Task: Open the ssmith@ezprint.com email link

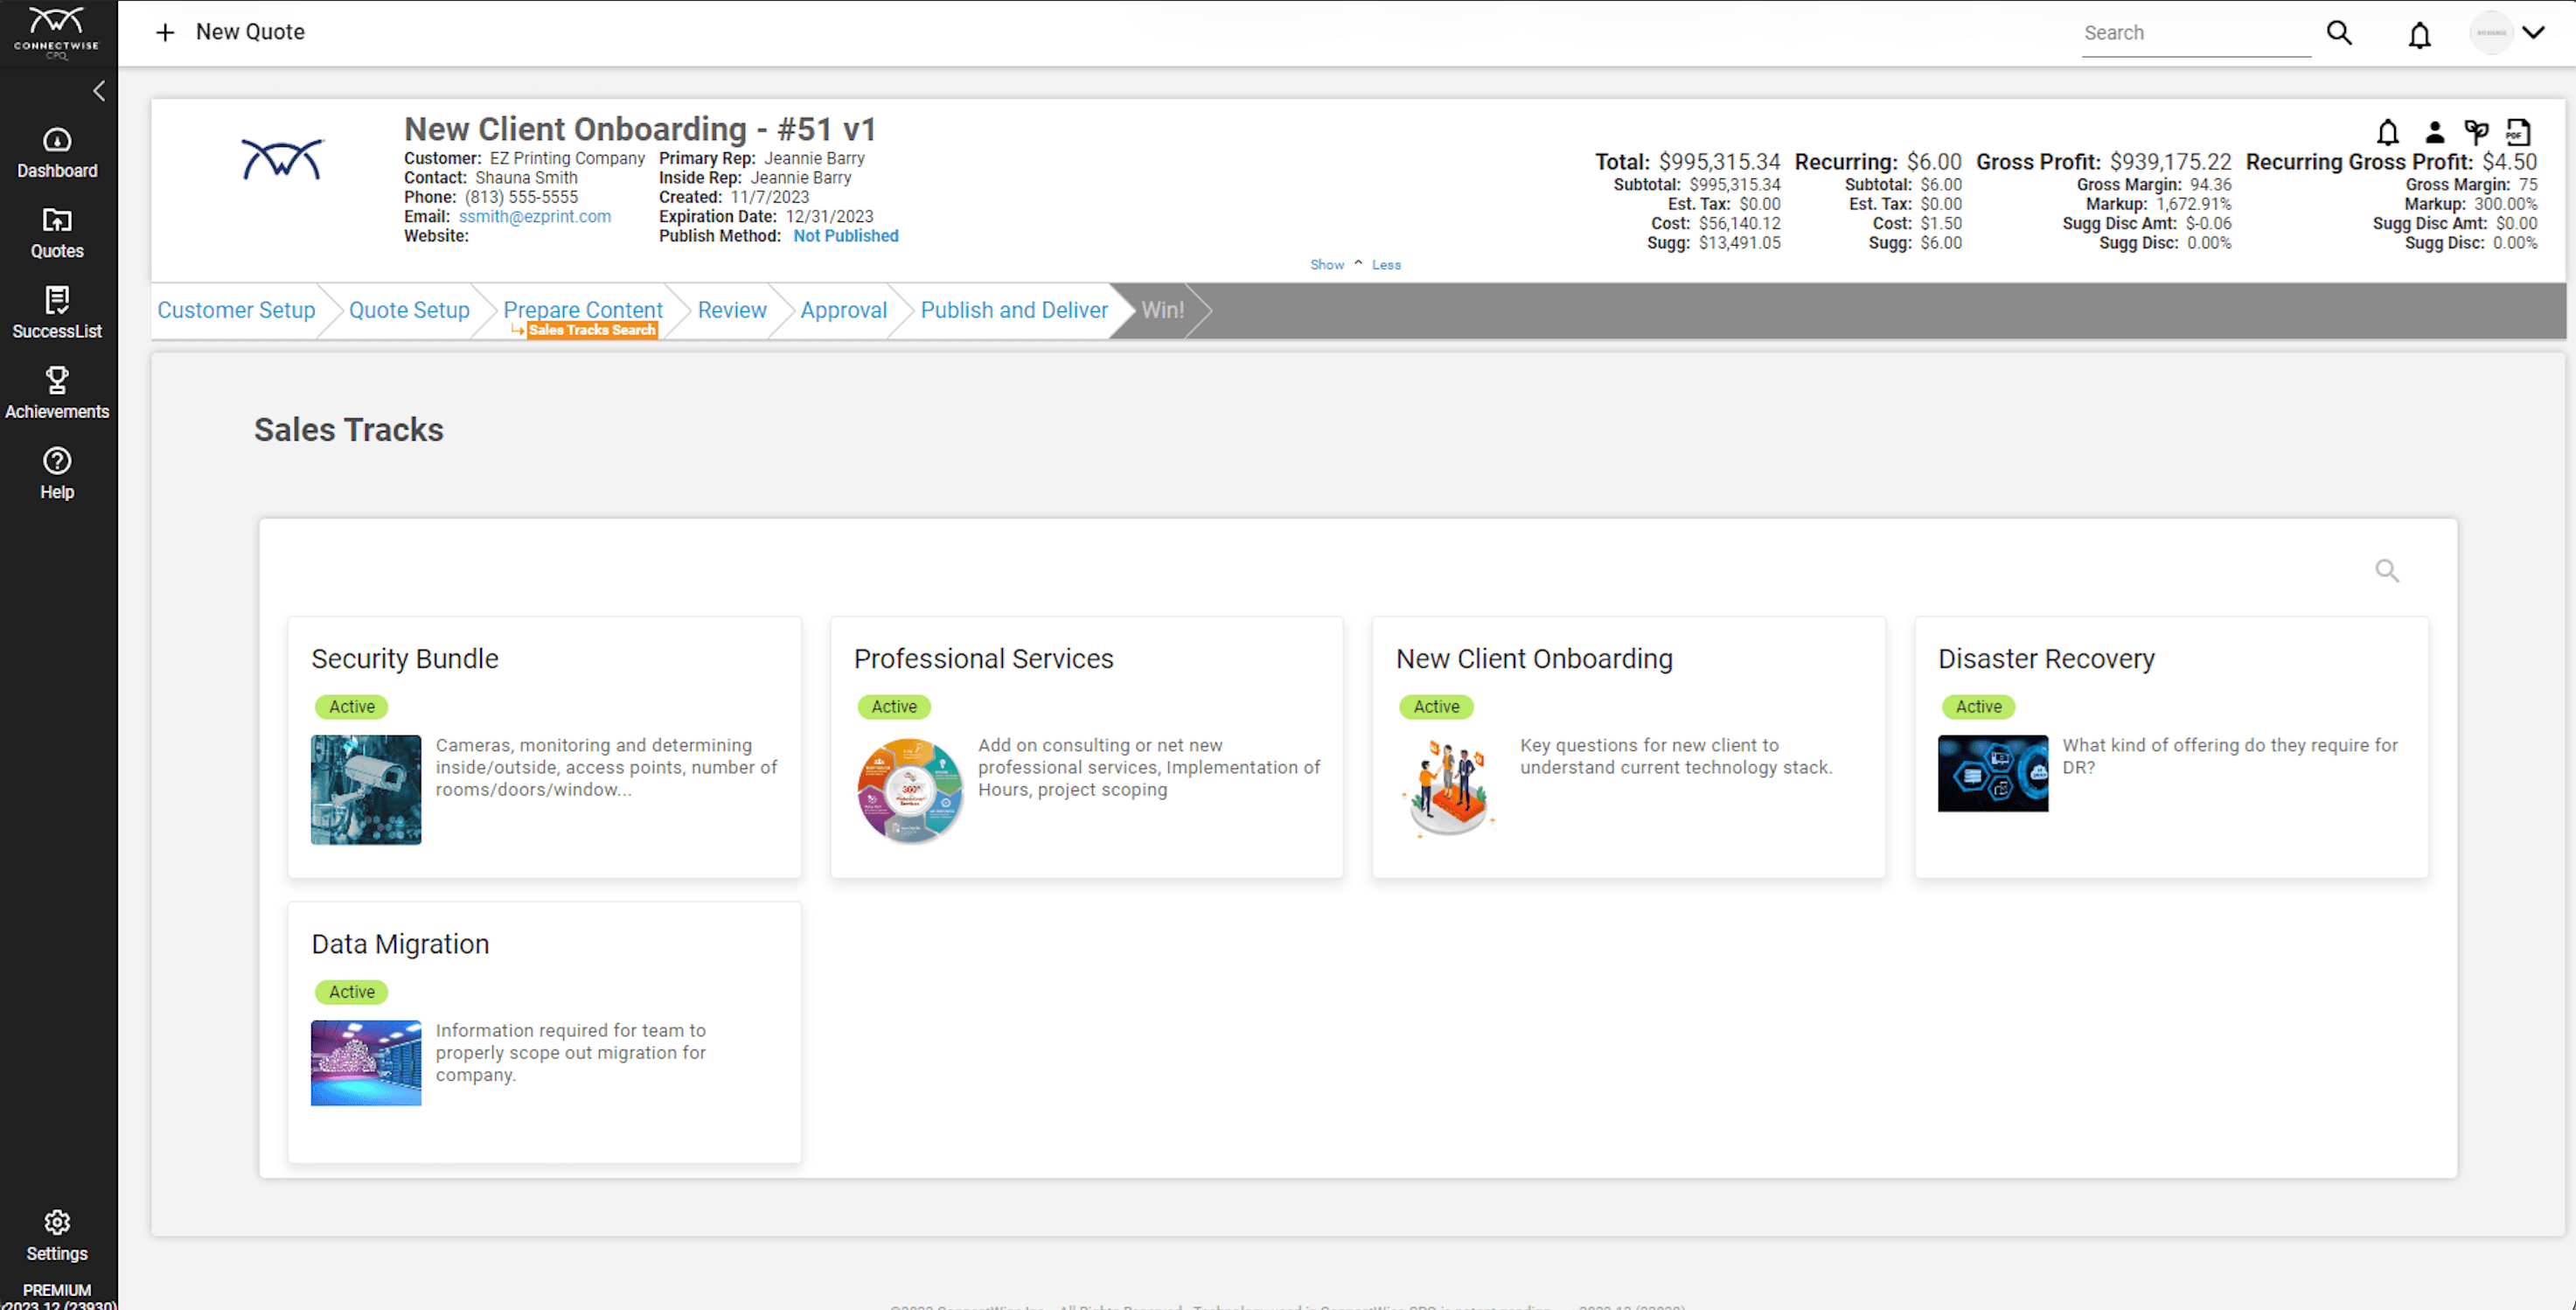Action: coord(534,216)
